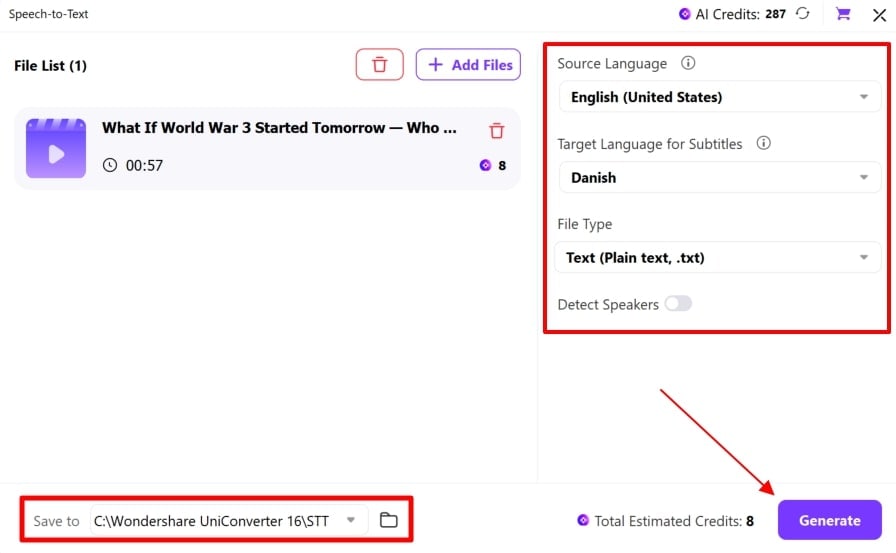
Task: Delete all files with the trash button
Action: click(379, 65)
